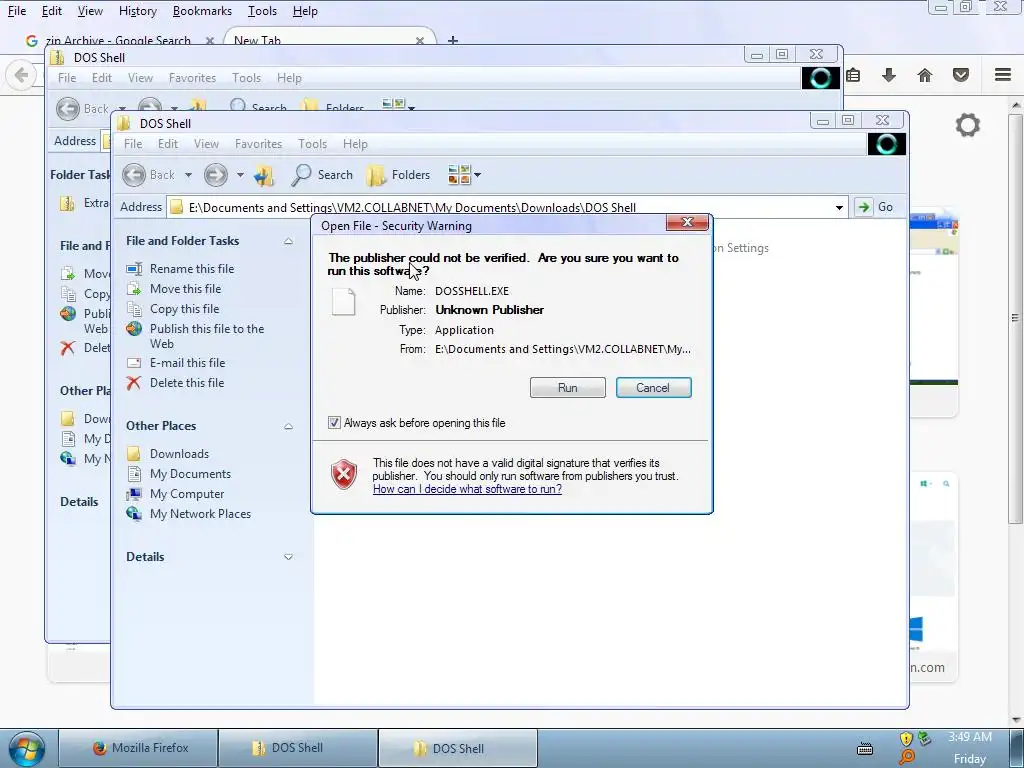Collapse the Other Places panel
The width and height of the screenshot is (1024, 768).
click(x=288, y=426)
